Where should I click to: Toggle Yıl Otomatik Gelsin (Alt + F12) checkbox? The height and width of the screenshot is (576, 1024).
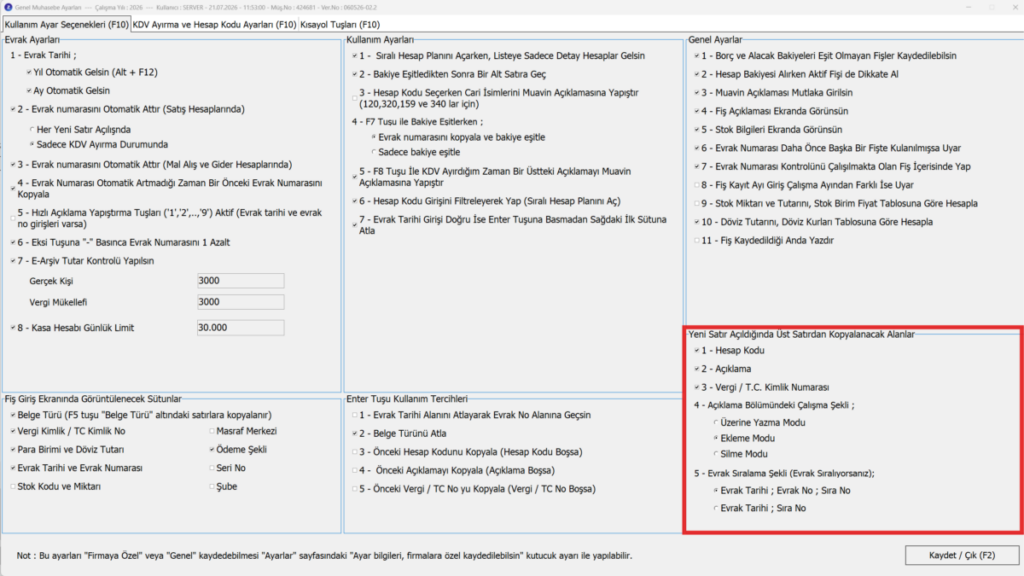point(29,72)
